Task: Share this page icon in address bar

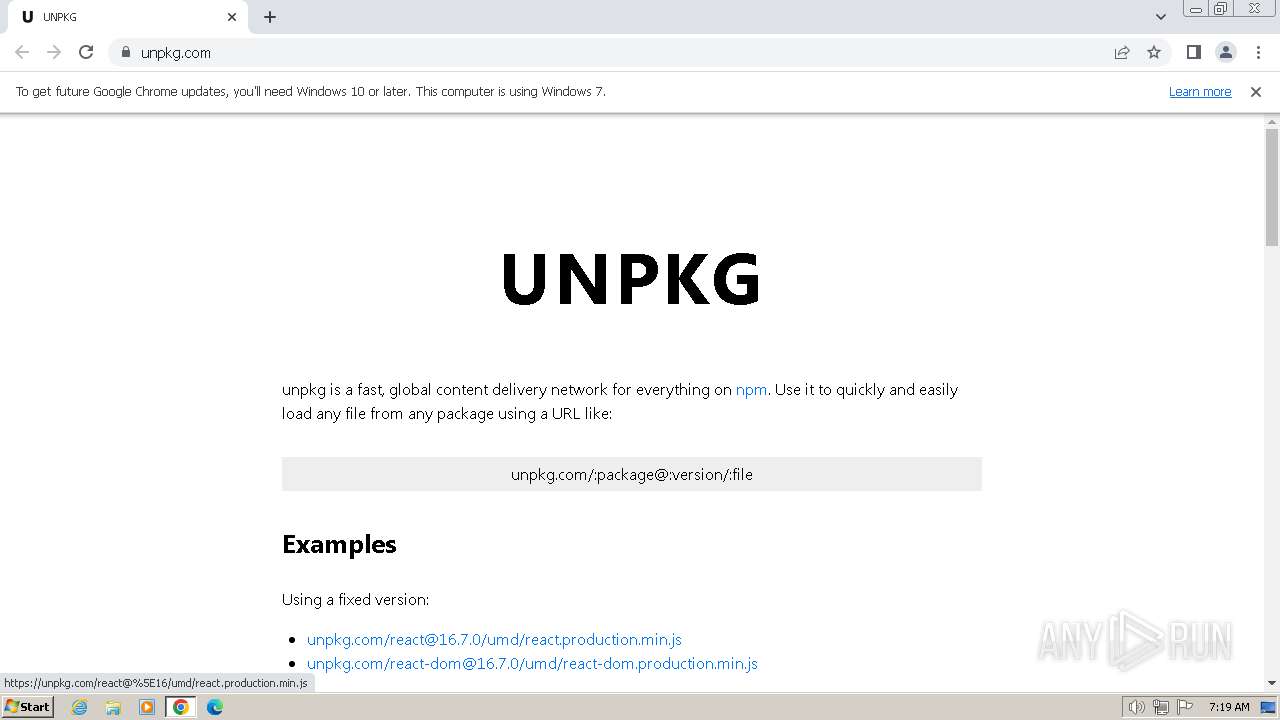Action: 1122,52
